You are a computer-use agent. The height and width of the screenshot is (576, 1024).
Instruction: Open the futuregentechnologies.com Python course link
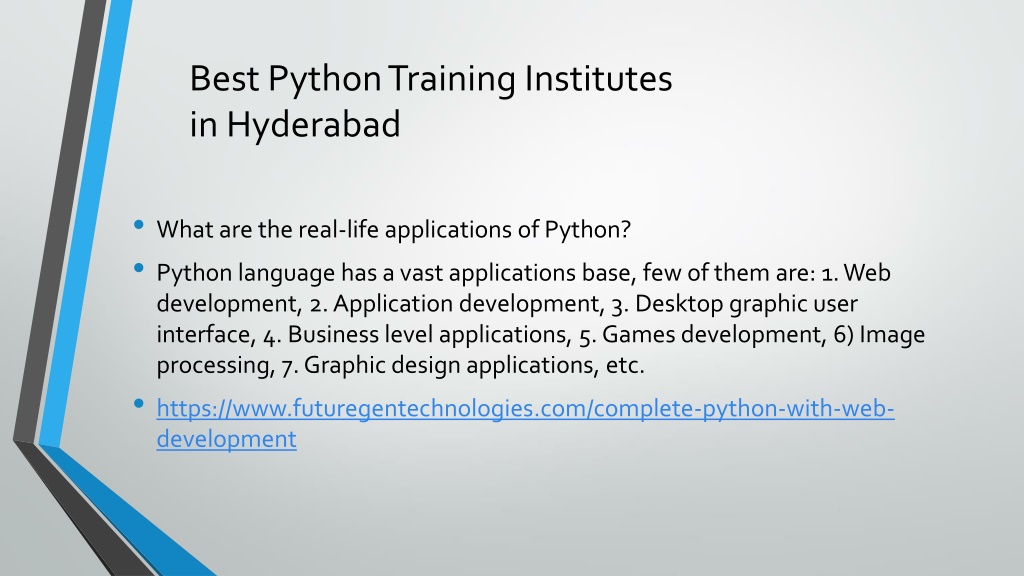(x=525, y=423)
